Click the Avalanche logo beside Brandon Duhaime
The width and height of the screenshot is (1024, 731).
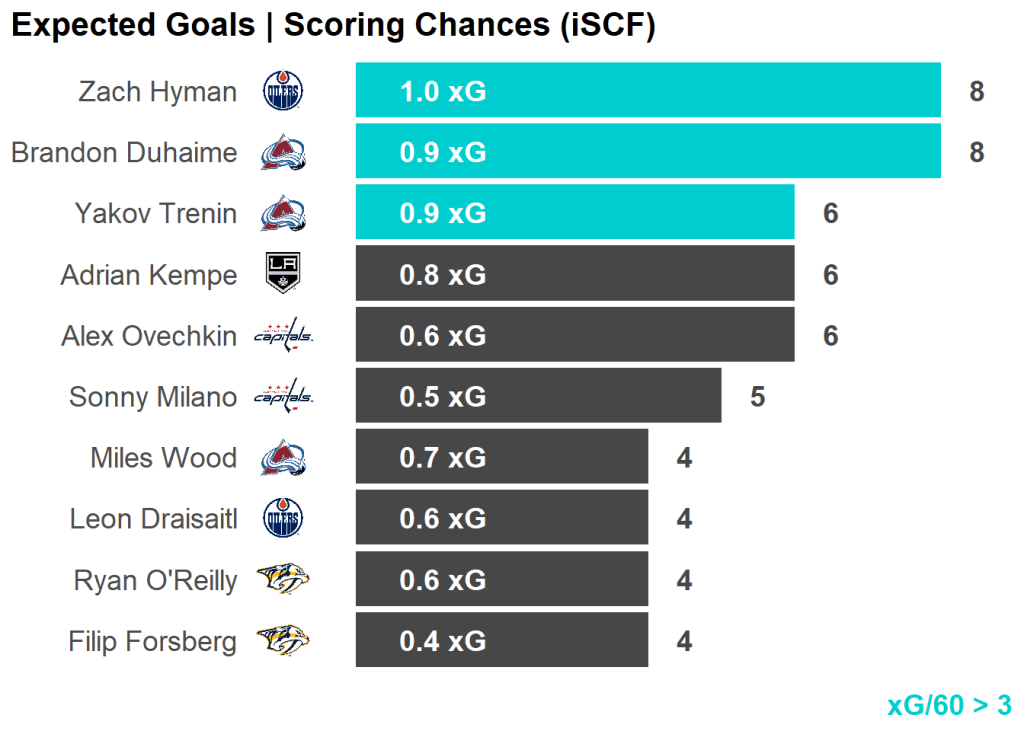click(283, 153)
